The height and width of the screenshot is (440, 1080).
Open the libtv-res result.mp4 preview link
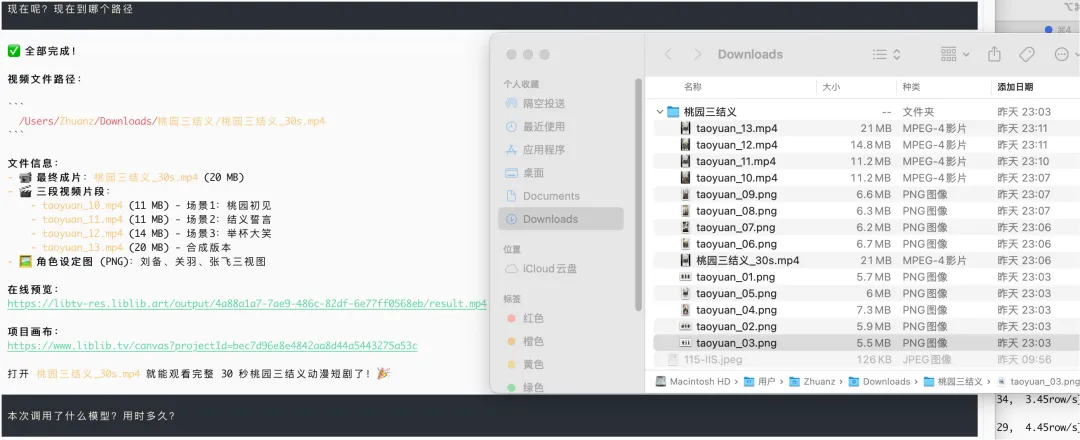pos(247,304)
